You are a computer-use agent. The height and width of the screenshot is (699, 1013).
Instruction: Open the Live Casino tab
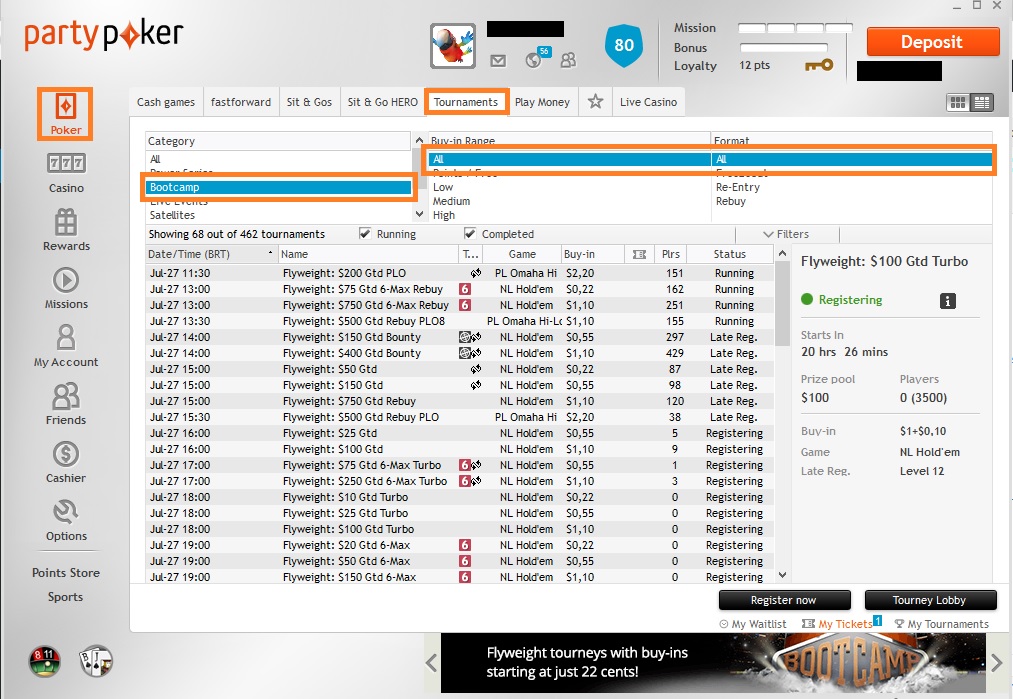pyautogui.click(x=649, y=102)
